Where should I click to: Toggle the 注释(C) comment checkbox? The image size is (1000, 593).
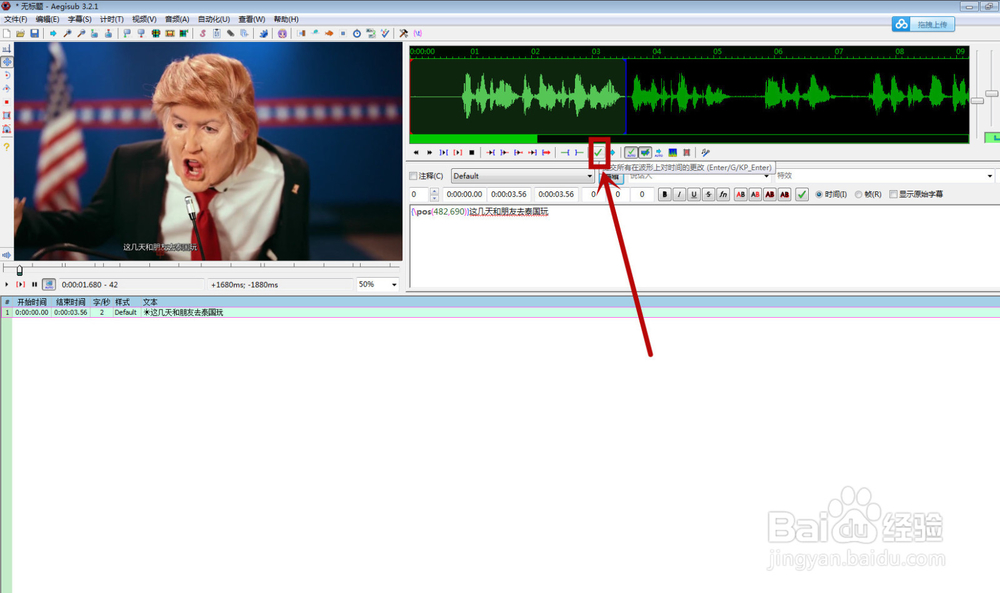coord(413,176)
